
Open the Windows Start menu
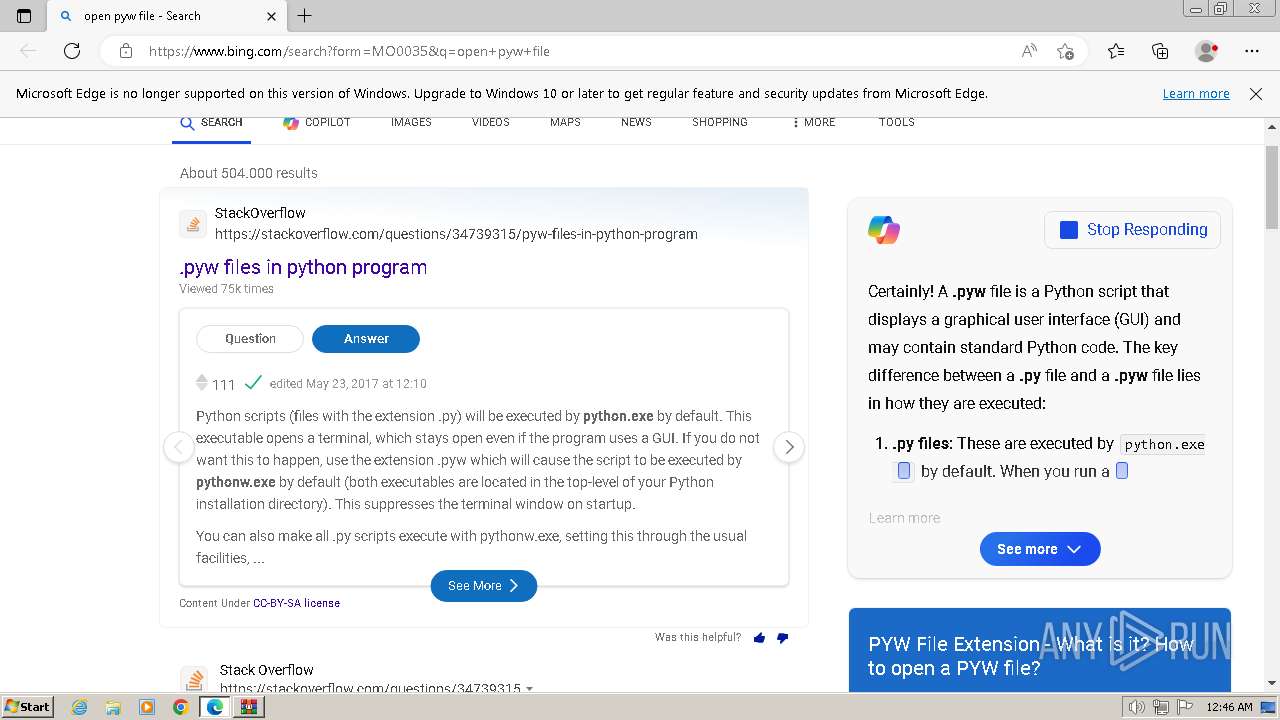[x=28, y=707]
